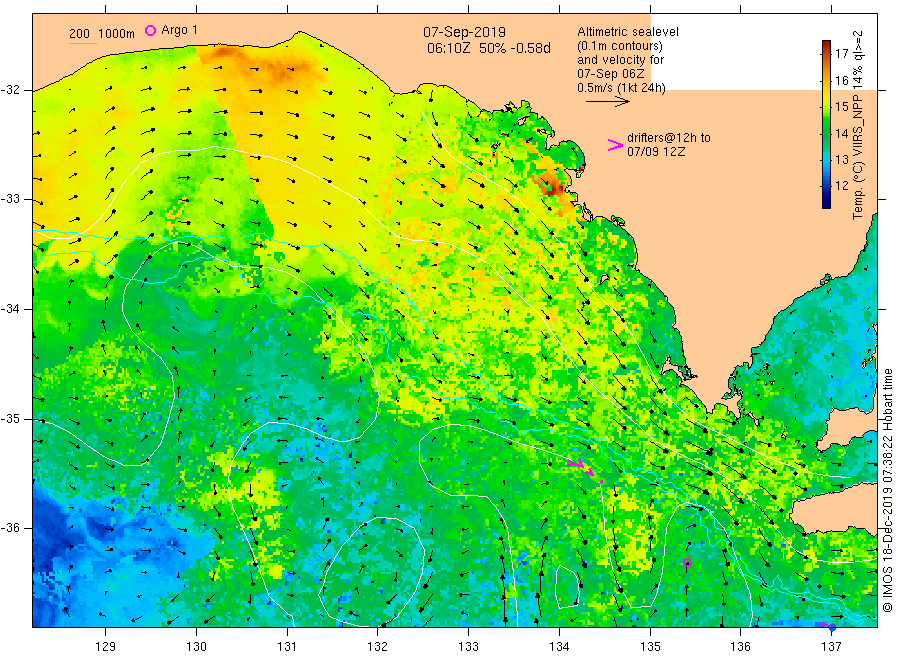The height and width of the screenshot is (660, 900).
Task: Click the magenta drifter arrowhead in the legend
Action: coord(615,145)
